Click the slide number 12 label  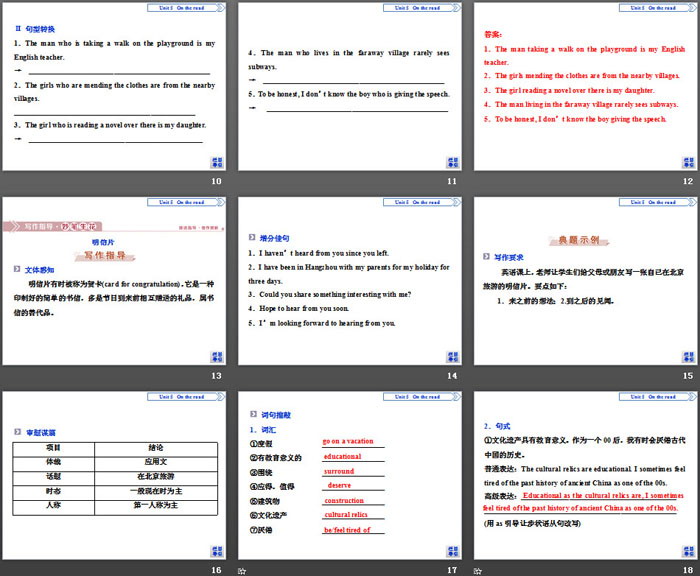[688, 181]
